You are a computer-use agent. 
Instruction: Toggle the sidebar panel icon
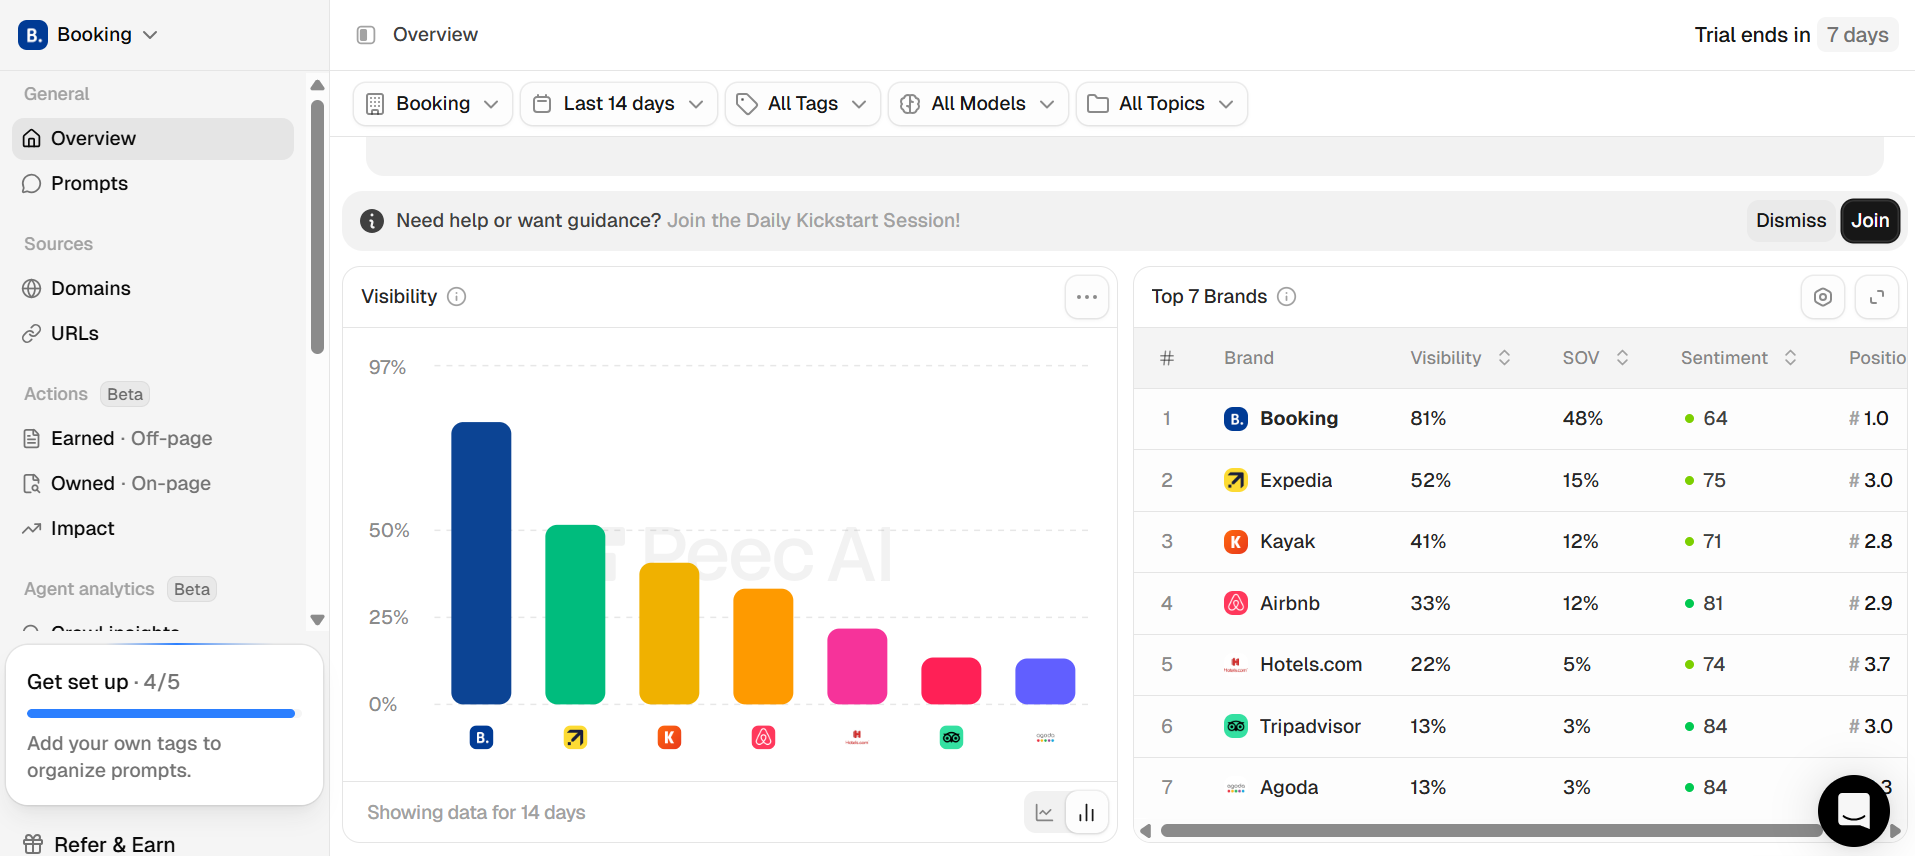[366, 35]
